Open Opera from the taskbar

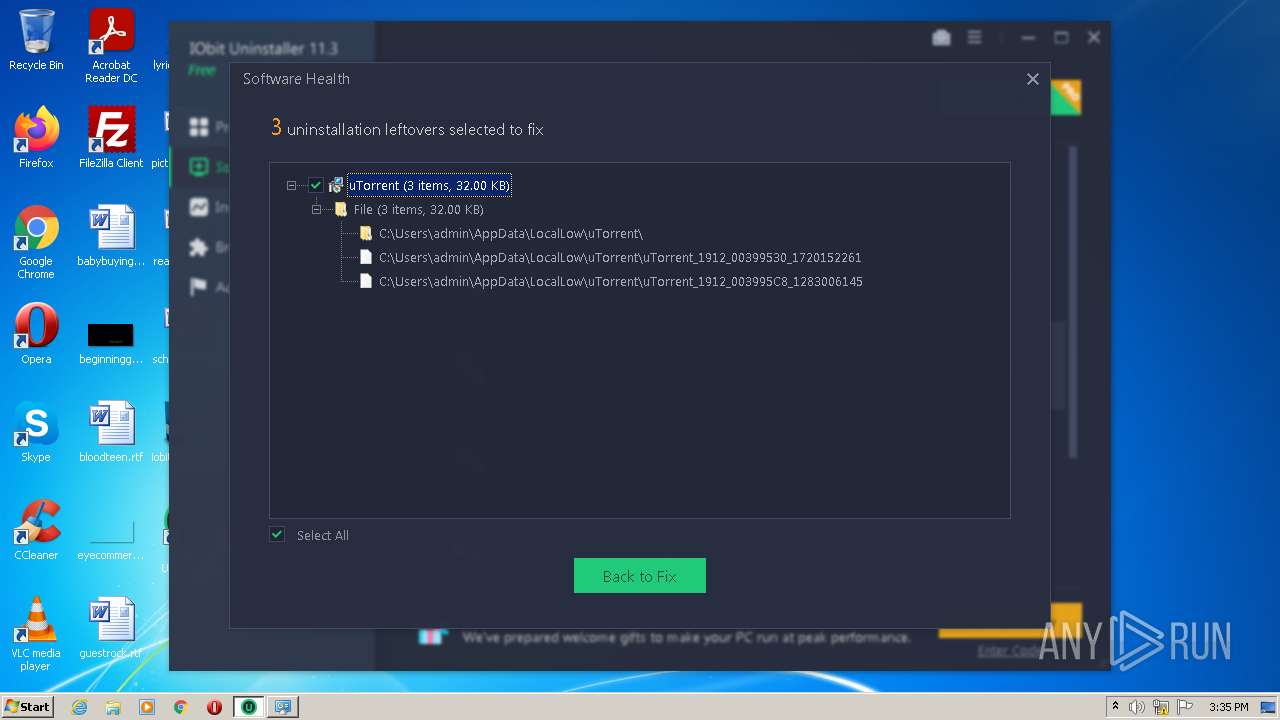(214, 707)
